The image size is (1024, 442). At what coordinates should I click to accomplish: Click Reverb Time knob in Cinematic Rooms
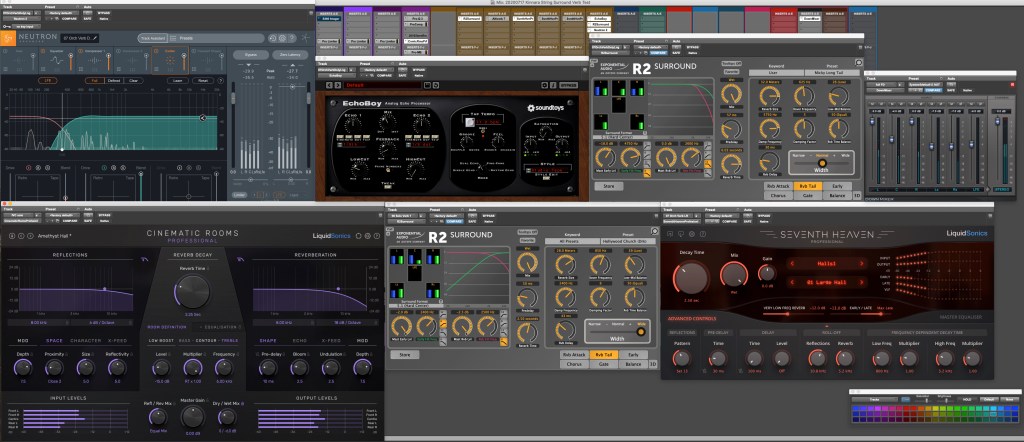pos(192,291)
